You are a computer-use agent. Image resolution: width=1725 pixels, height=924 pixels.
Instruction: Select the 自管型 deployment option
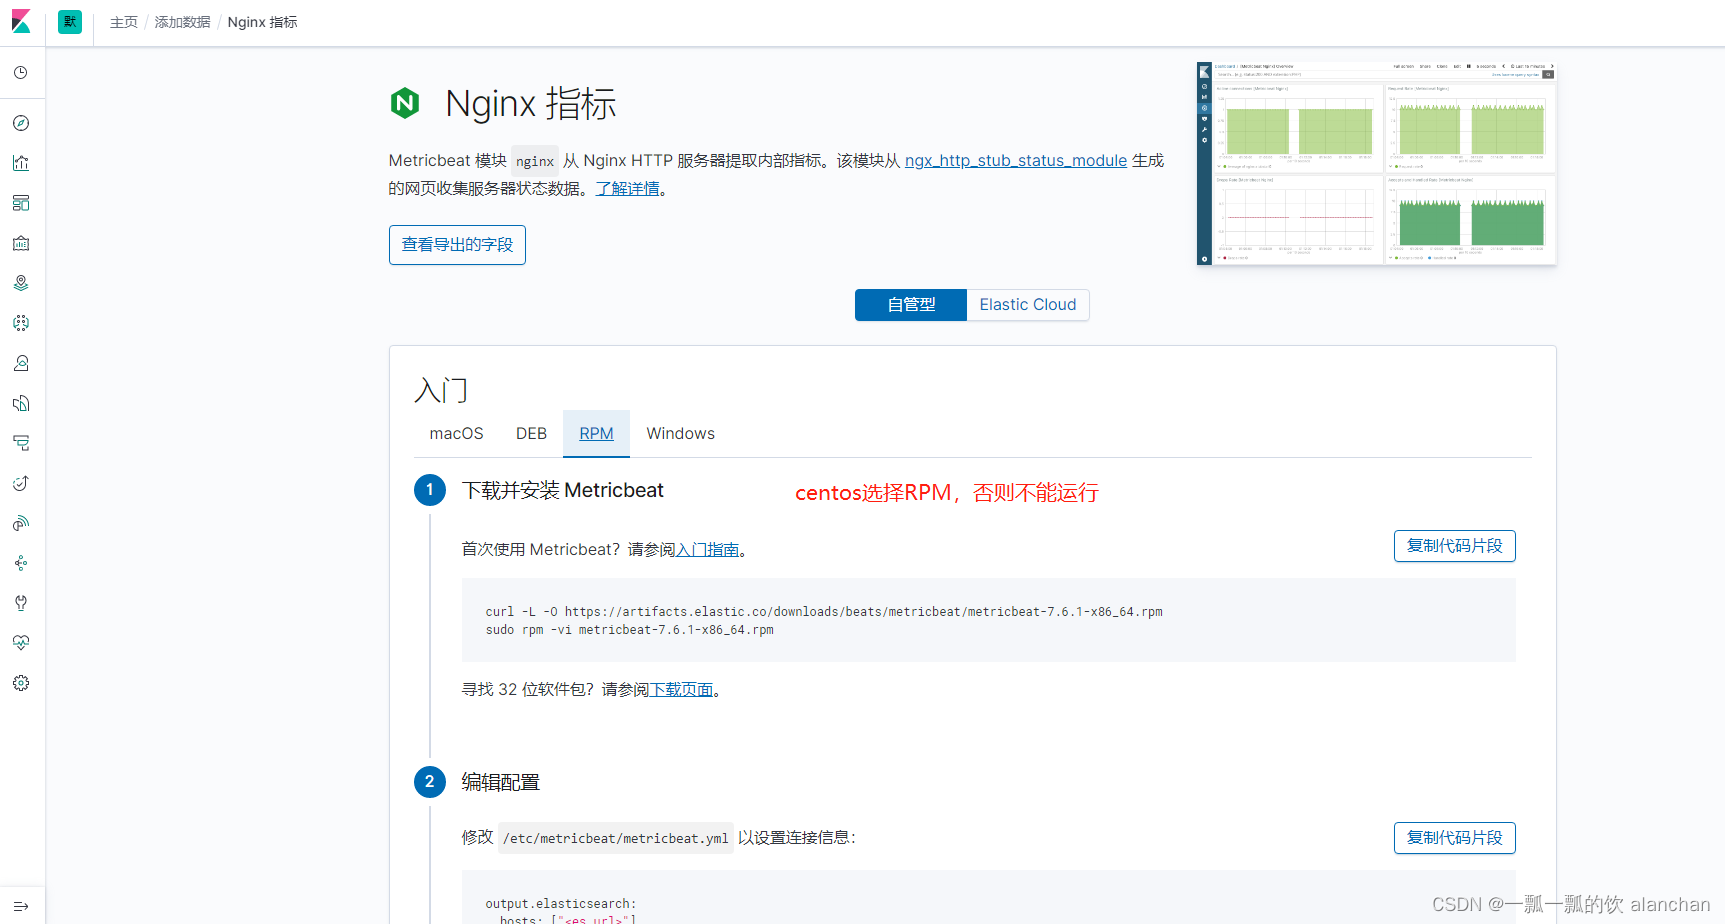click(x=909, y=304)
